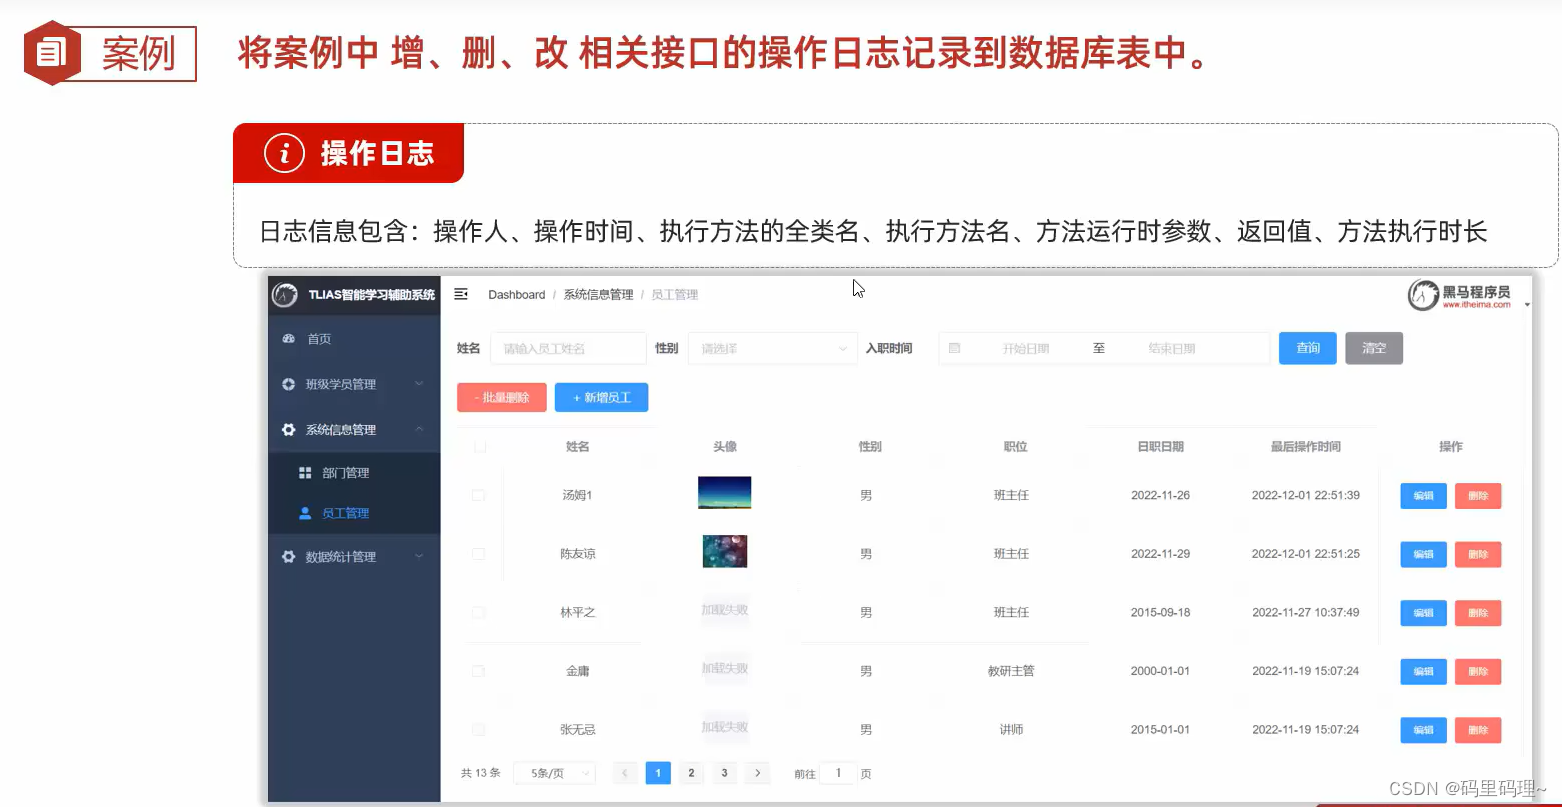
Task: Click the 系统信息管理 breadcrumb
Action: coord(598,295)
